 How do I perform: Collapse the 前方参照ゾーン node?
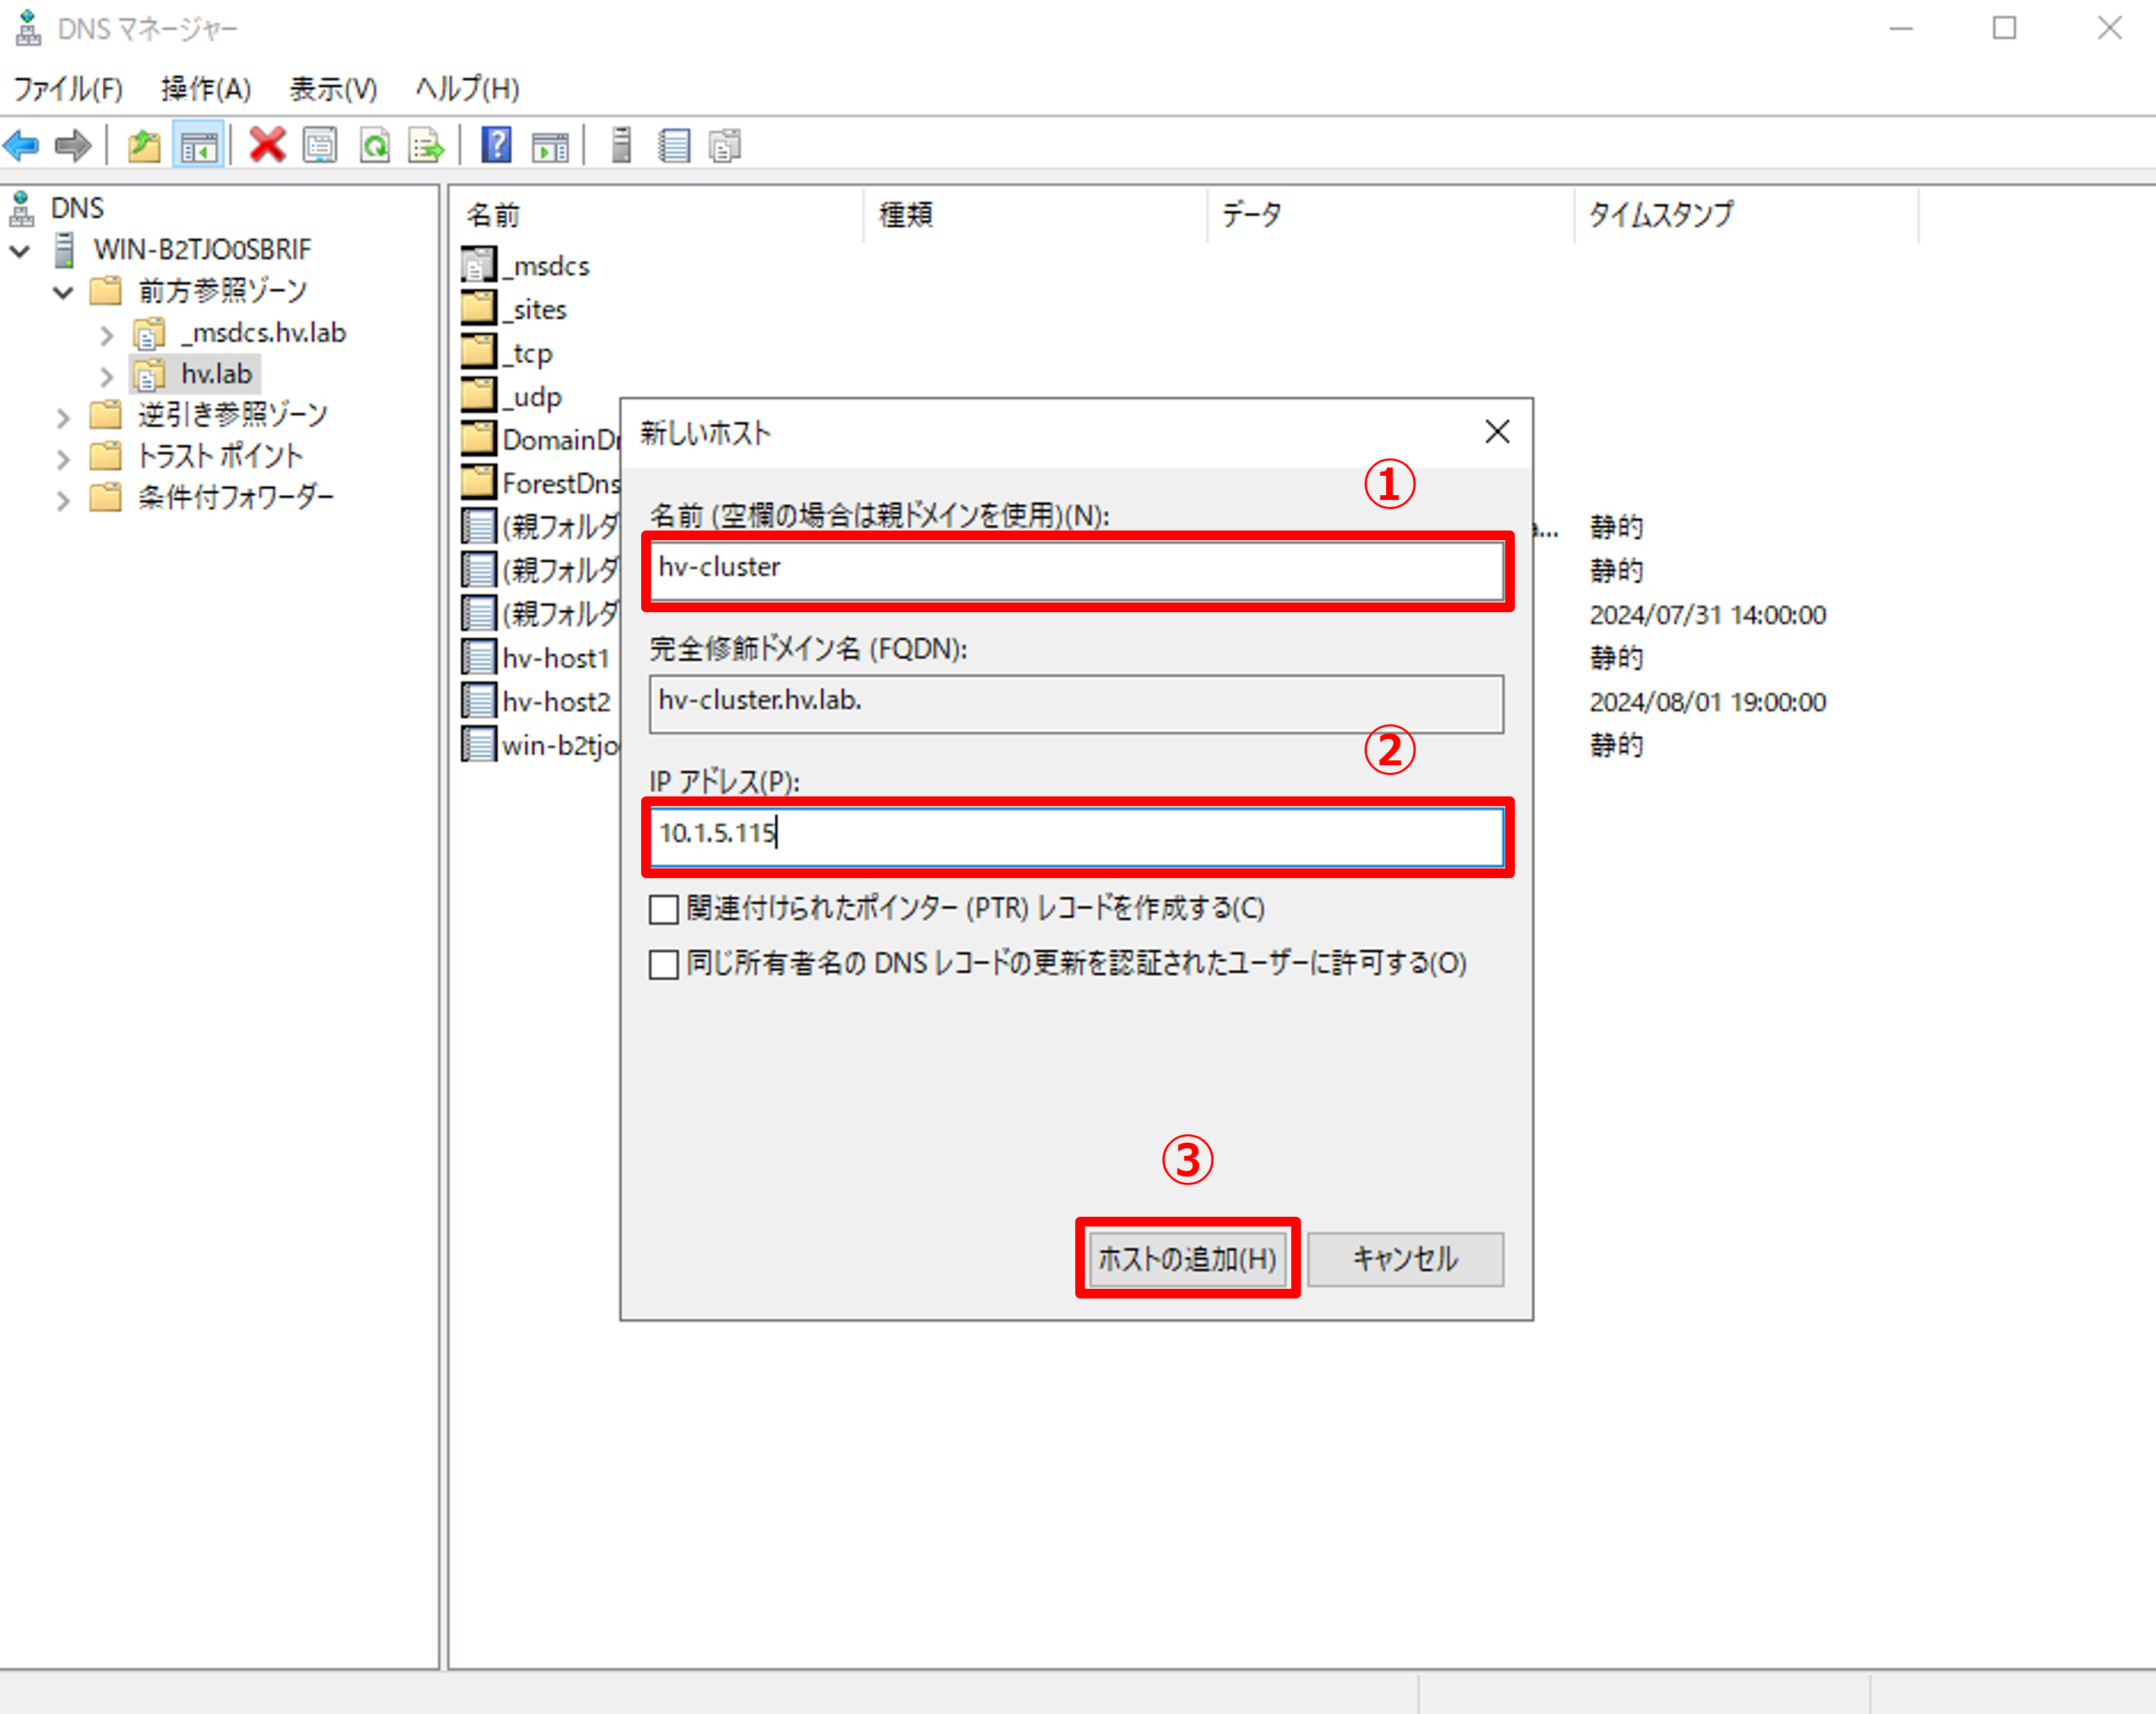pyautogui.click(x=63, y=292)
